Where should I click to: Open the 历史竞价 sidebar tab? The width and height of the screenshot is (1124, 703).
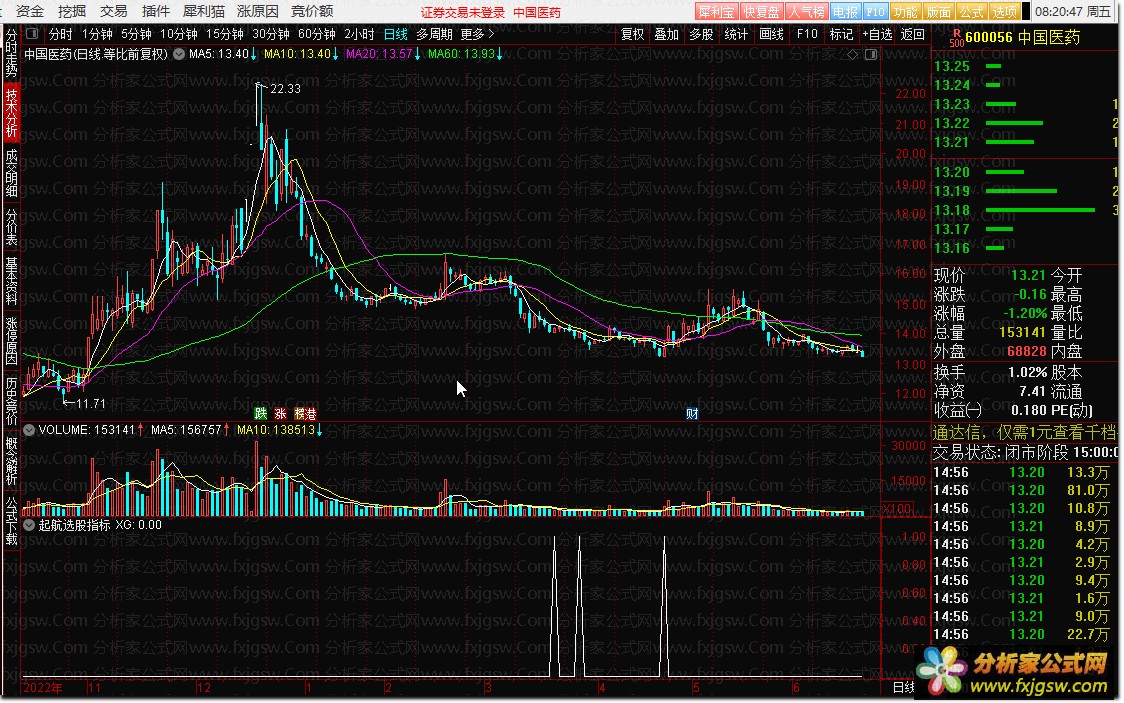[x=11, y=400]
